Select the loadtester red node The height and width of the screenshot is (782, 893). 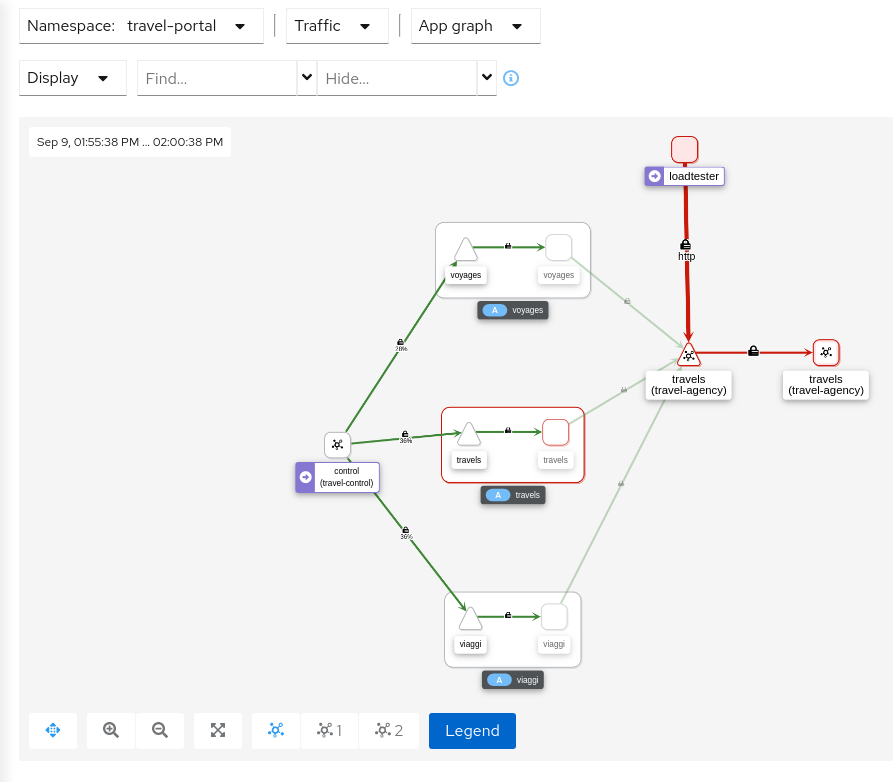(685, 149)
